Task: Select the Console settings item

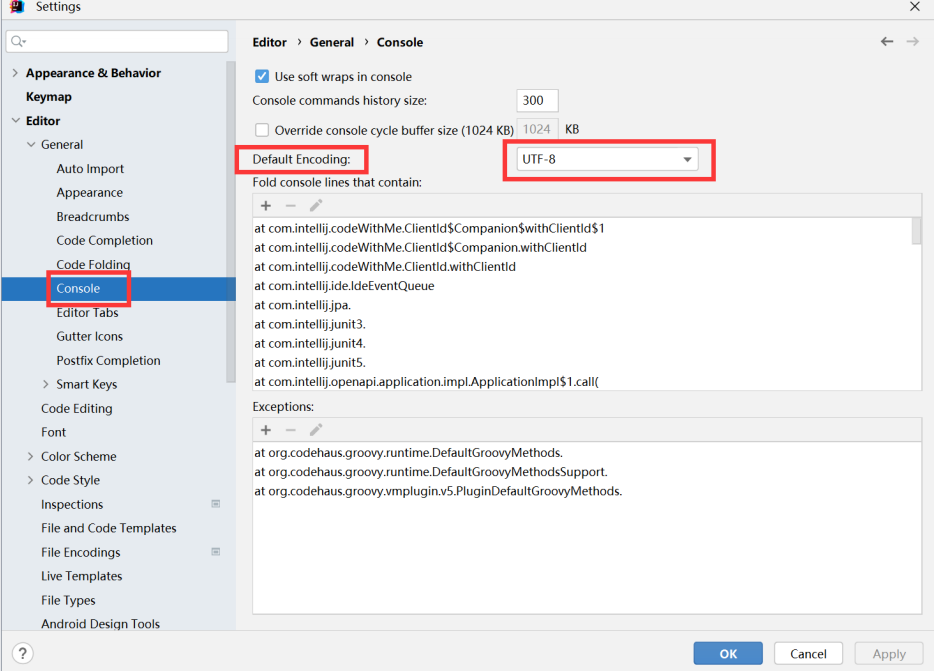Action: pyautogui.click(x=78, y=288)
